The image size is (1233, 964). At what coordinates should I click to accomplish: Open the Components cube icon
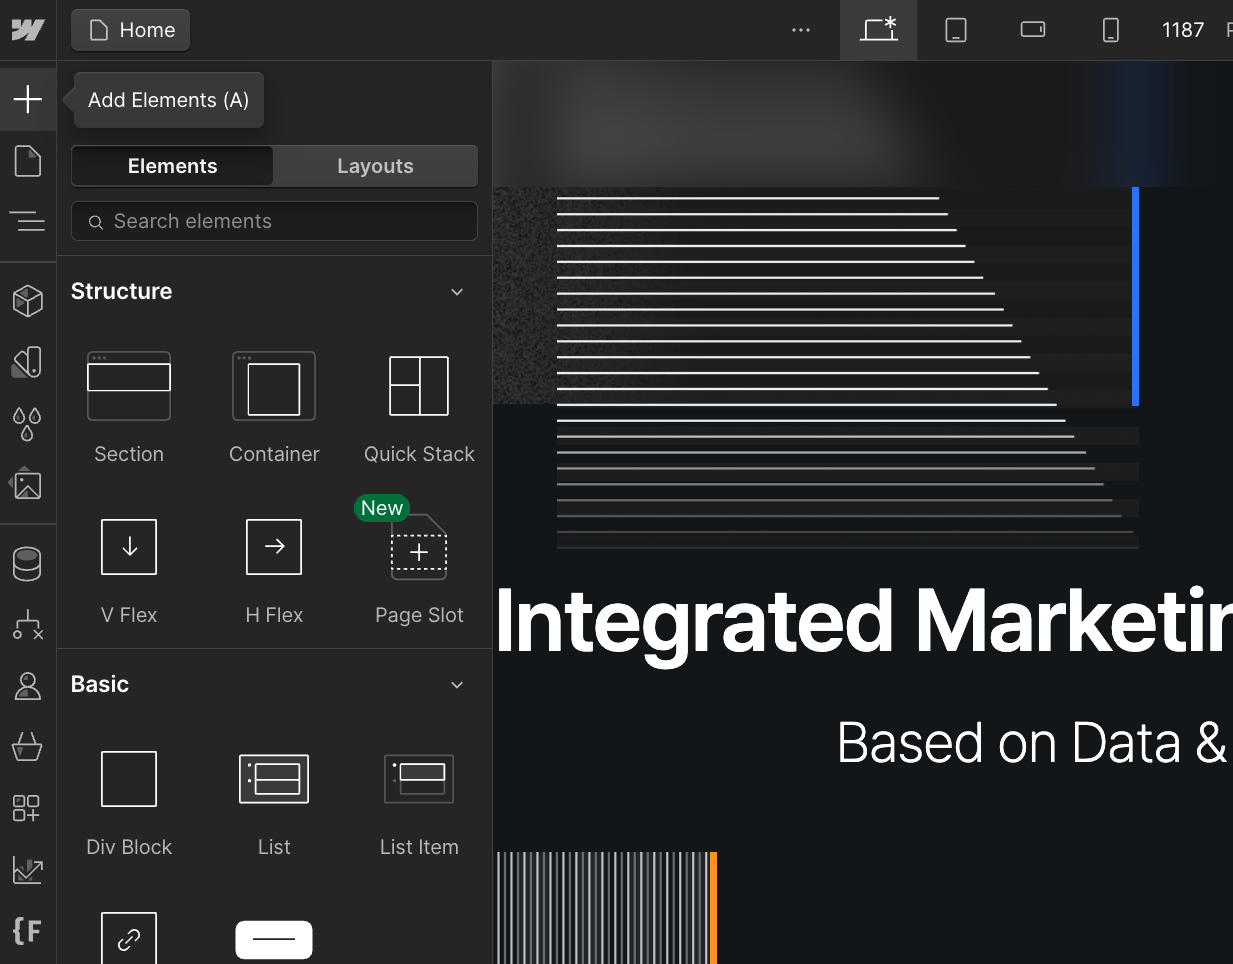[28, 300]
